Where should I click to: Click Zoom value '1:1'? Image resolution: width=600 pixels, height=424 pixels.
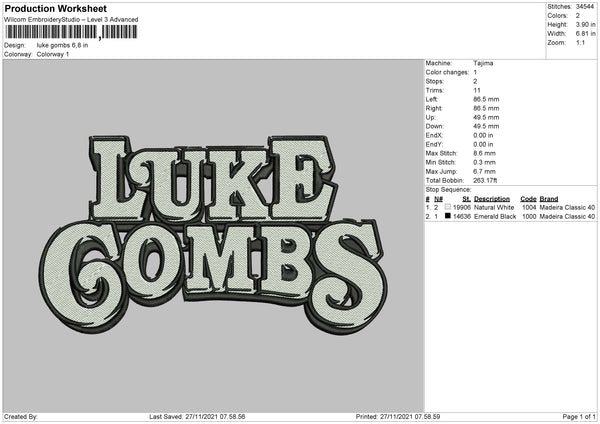580,42
